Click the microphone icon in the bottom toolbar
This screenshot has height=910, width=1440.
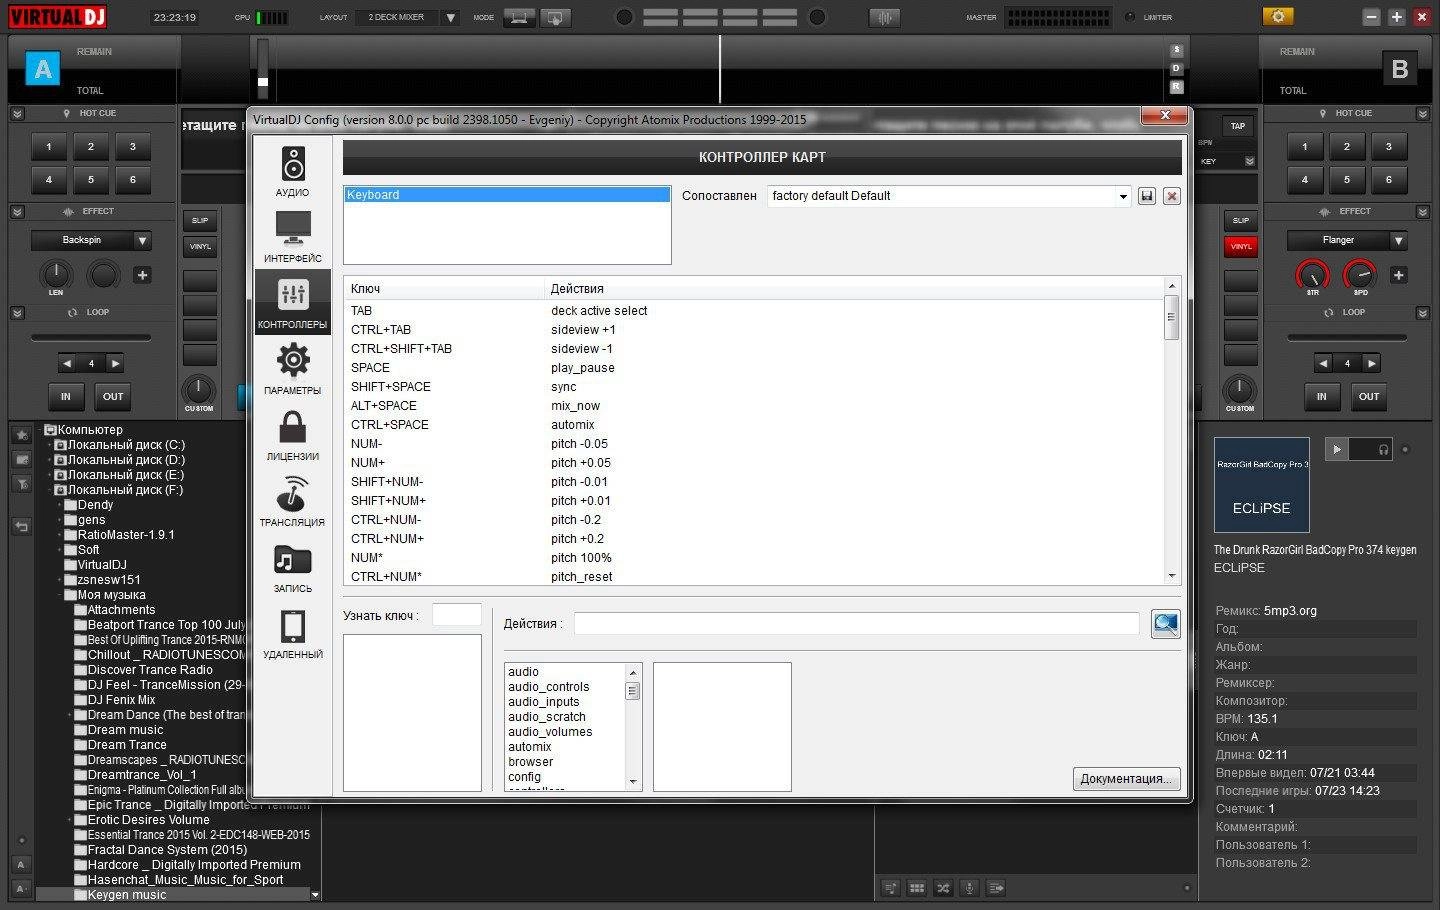(969, 888)
